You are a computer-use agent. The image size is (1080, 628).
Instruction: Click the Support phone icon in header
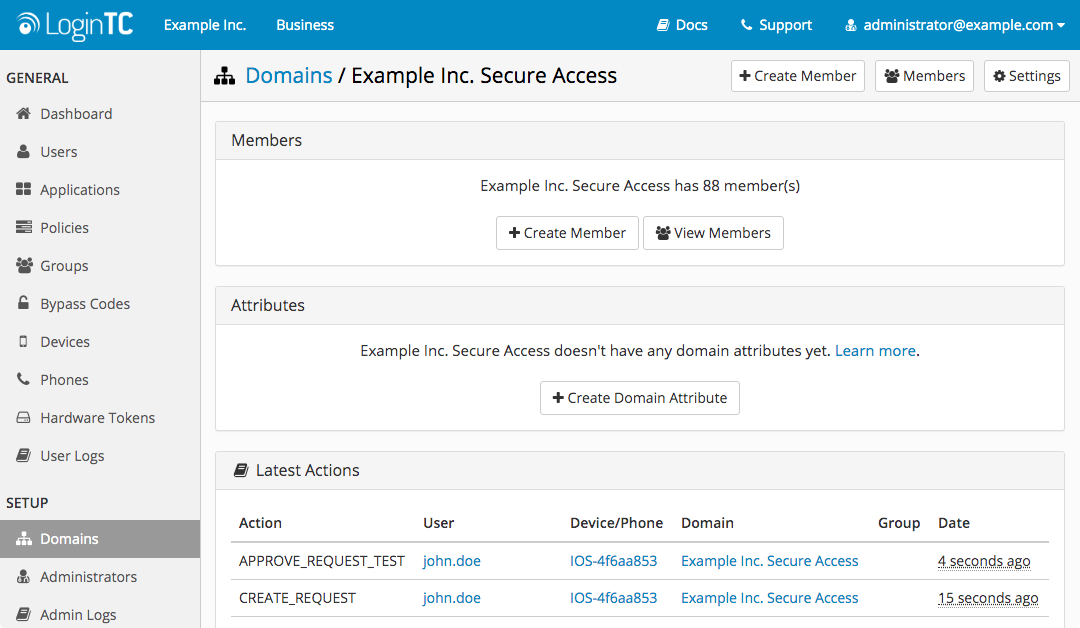coord(746,25)
